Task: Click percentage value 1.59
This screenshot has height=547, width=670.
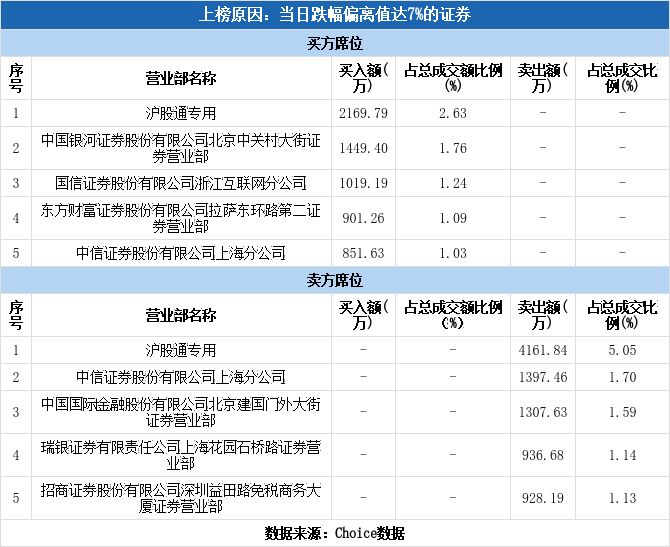Action: tap(622, 412)
